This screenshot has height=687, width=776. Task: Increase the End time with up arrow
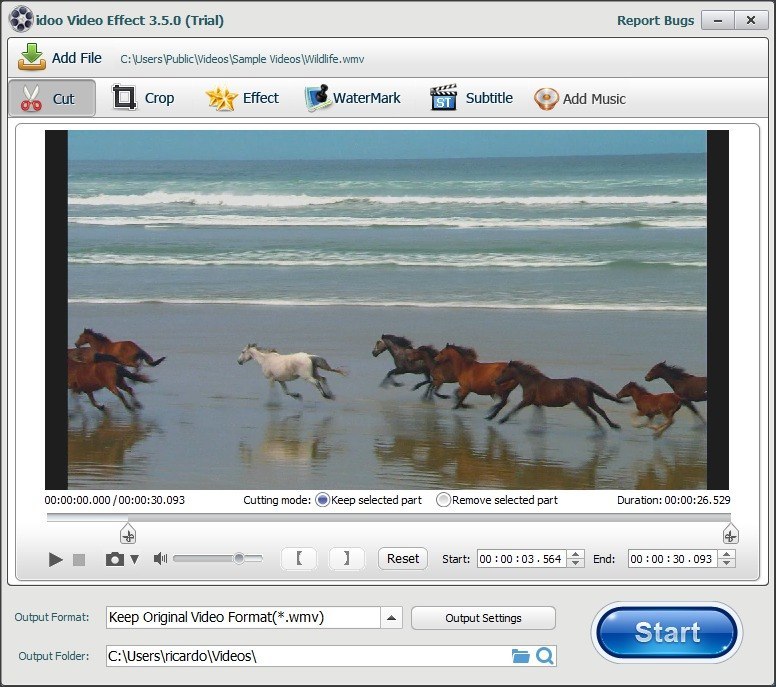(x=727, y=554)
